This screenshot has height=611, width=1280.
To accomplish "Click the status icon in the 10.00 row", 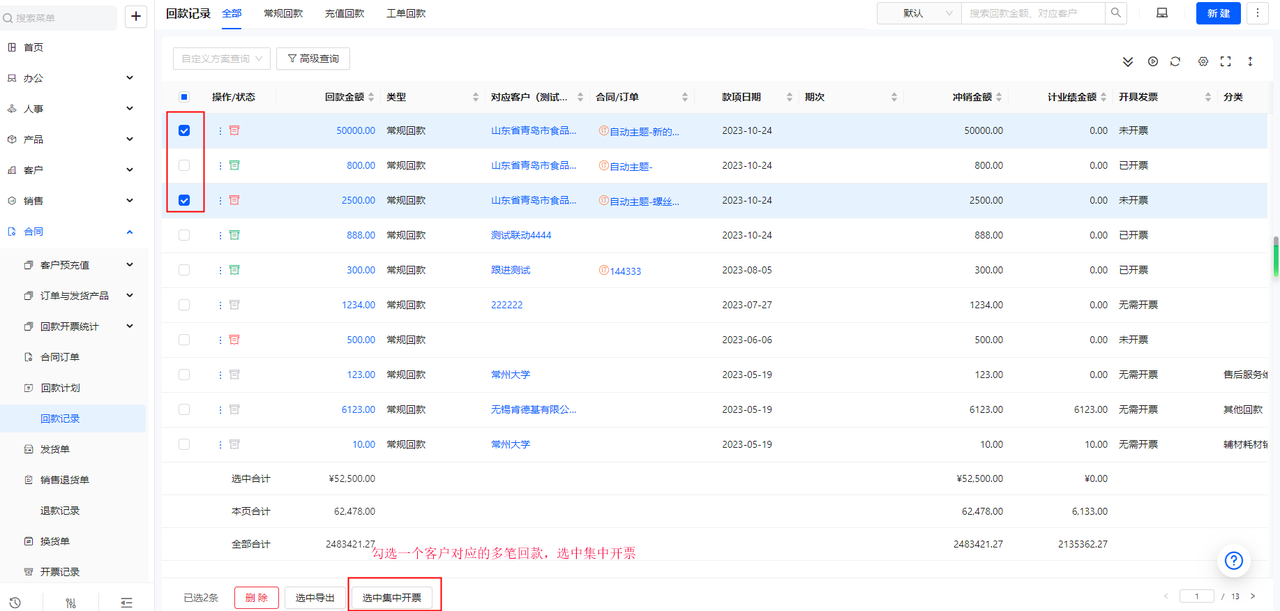I will pyautogui.click(x=234, y=445).
